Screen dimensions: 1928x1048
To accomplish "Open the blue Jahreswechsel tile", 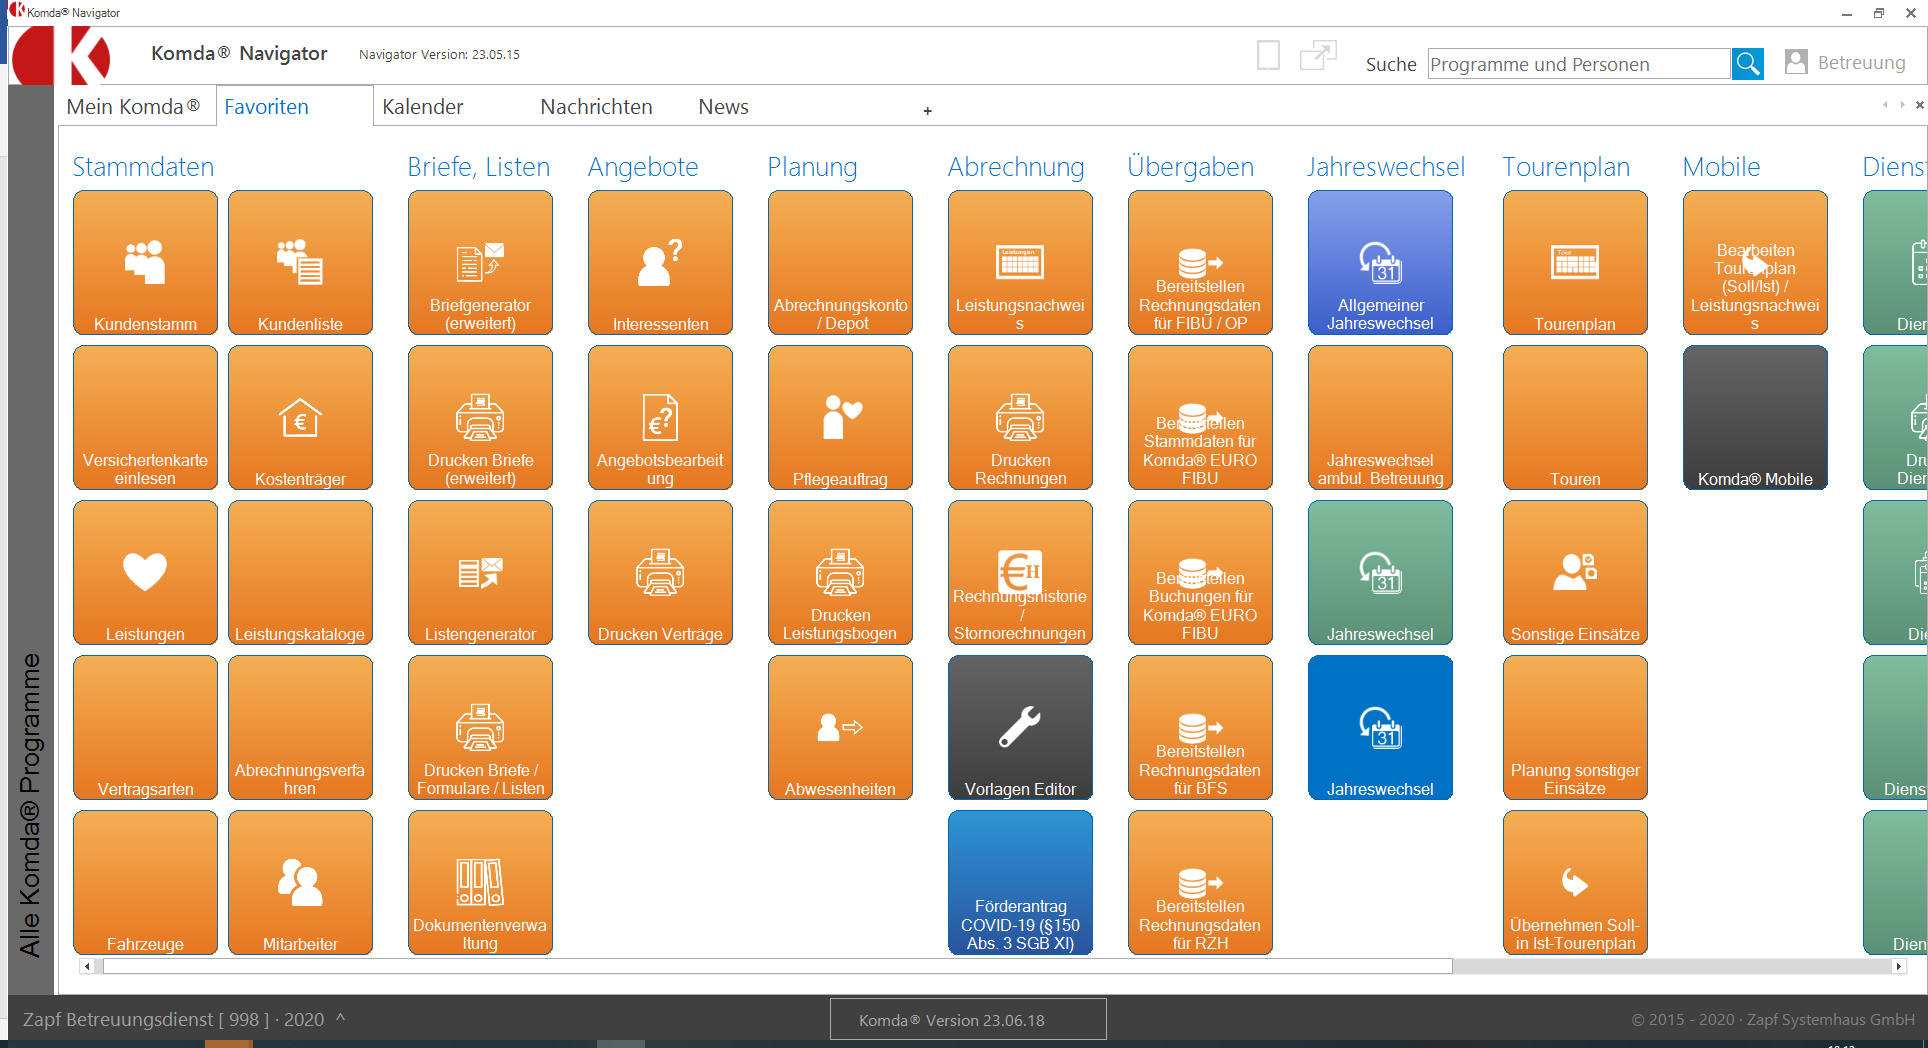I will [1380, 727].
